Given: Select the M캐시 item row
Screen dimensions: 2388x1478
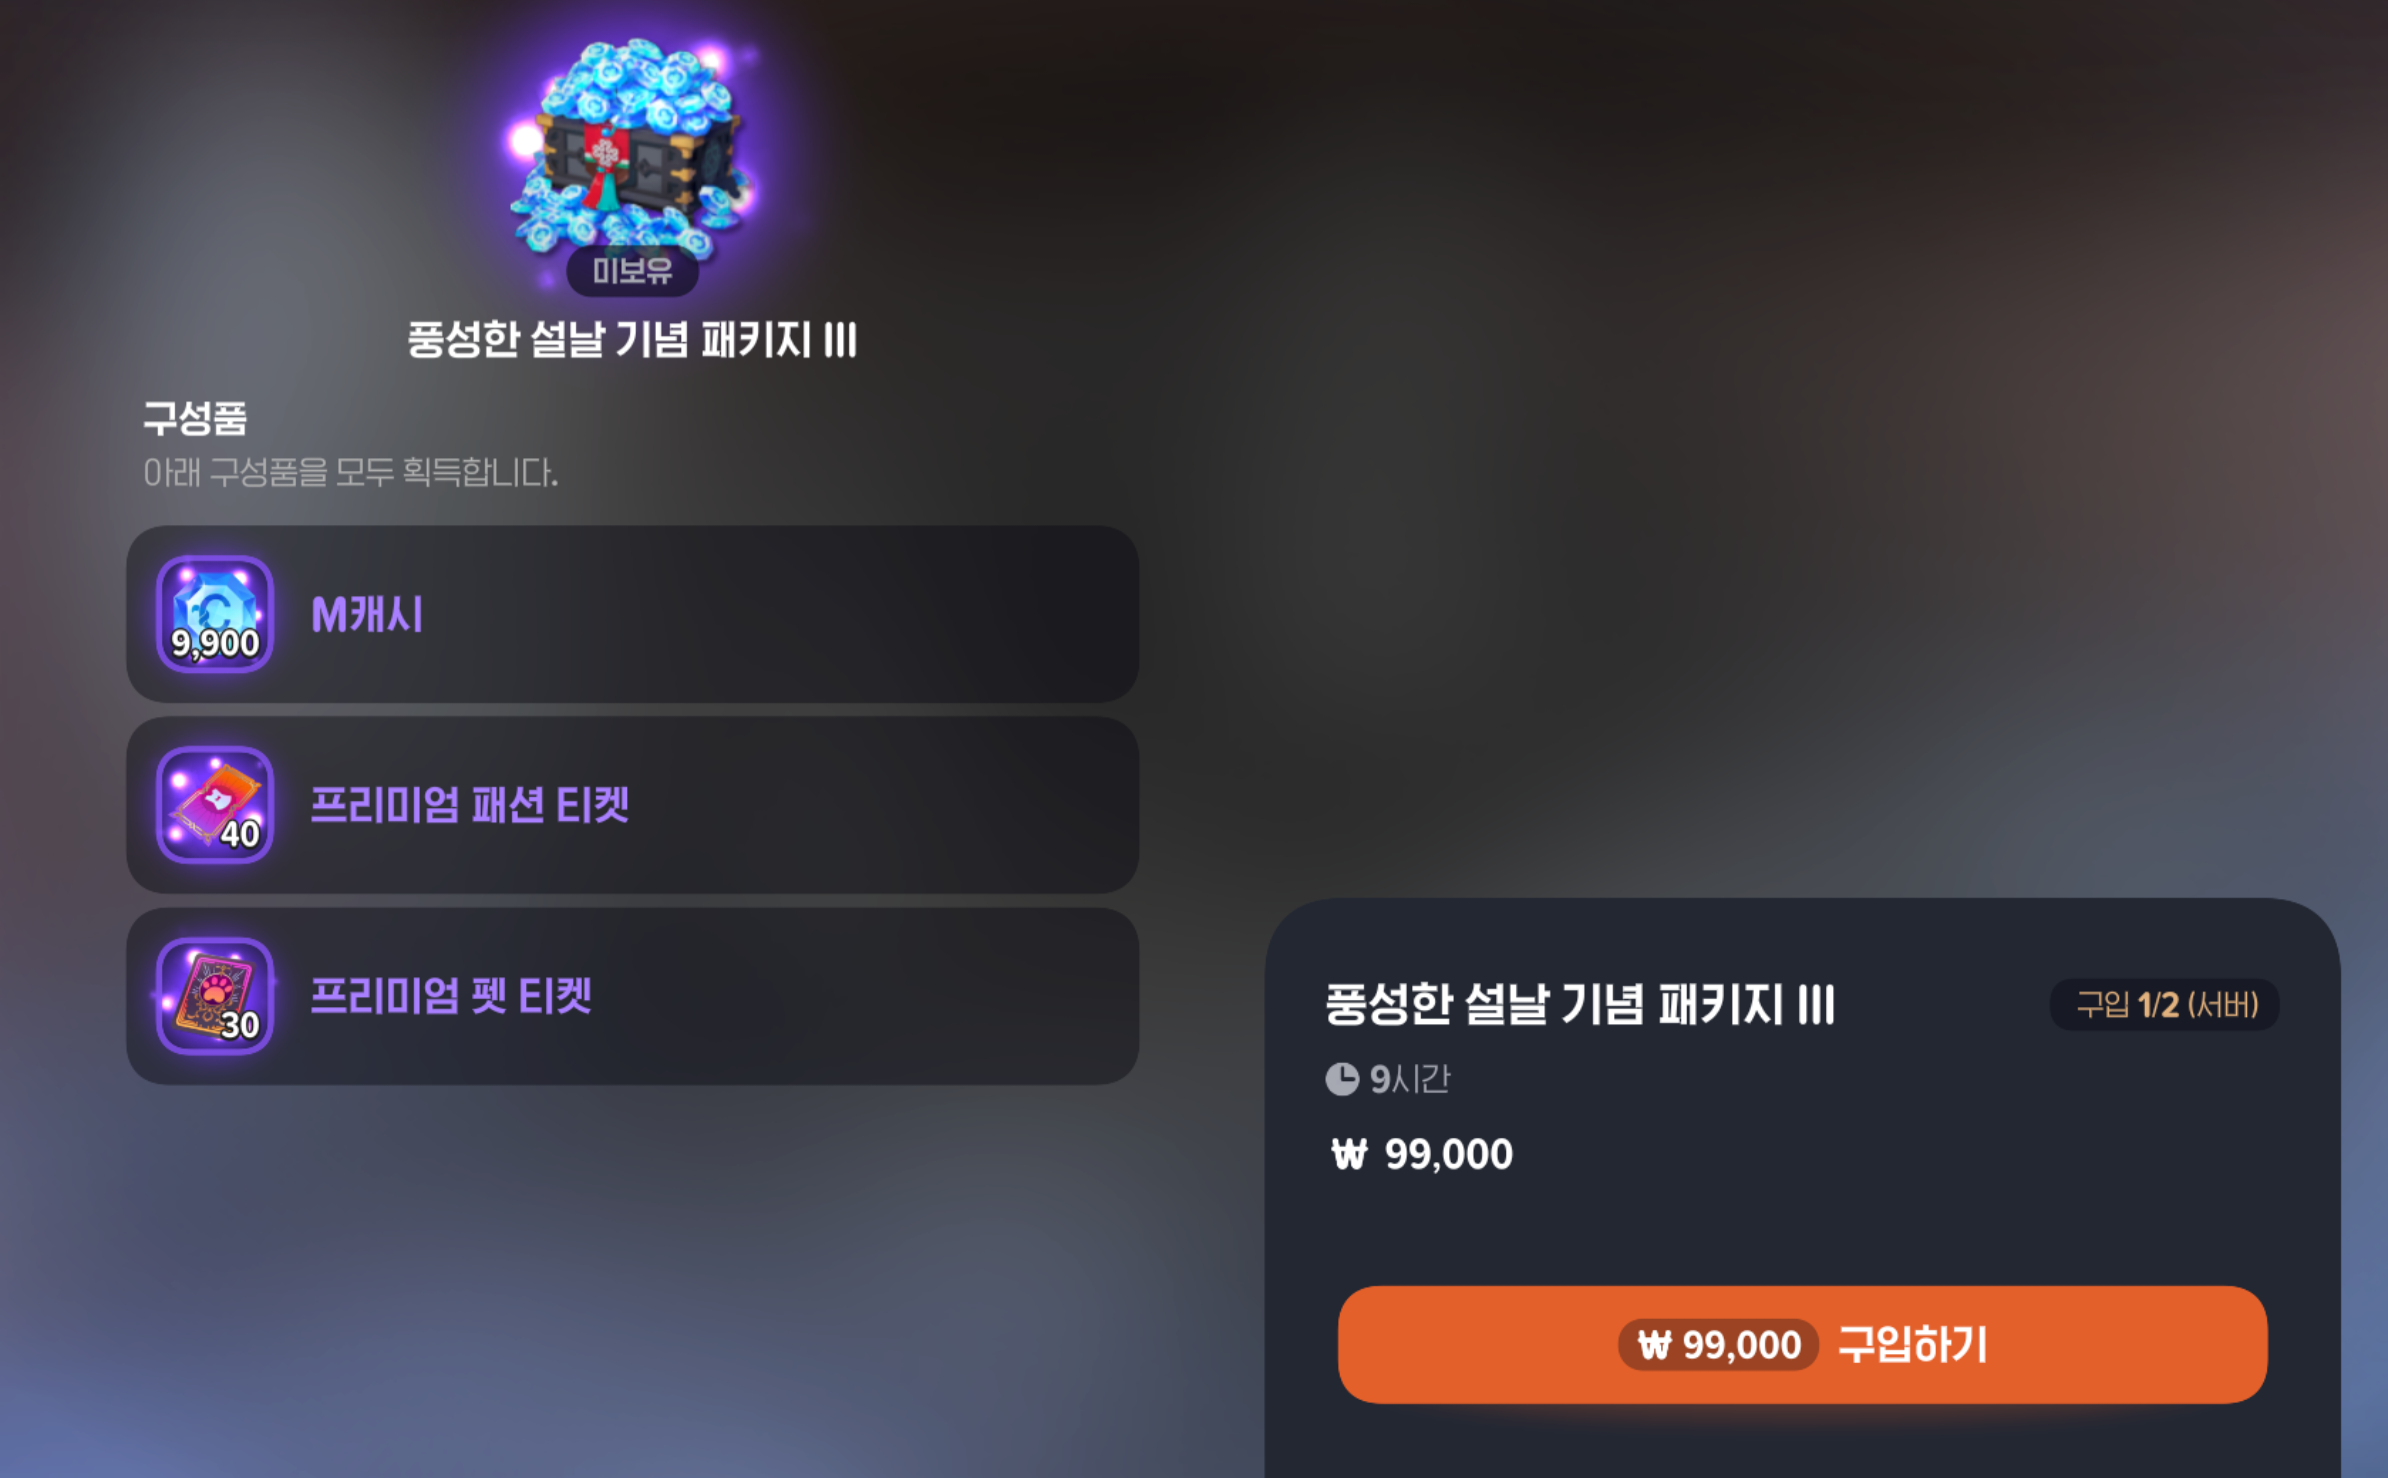Looking at the screenshot, I should (x=632, y=614).
